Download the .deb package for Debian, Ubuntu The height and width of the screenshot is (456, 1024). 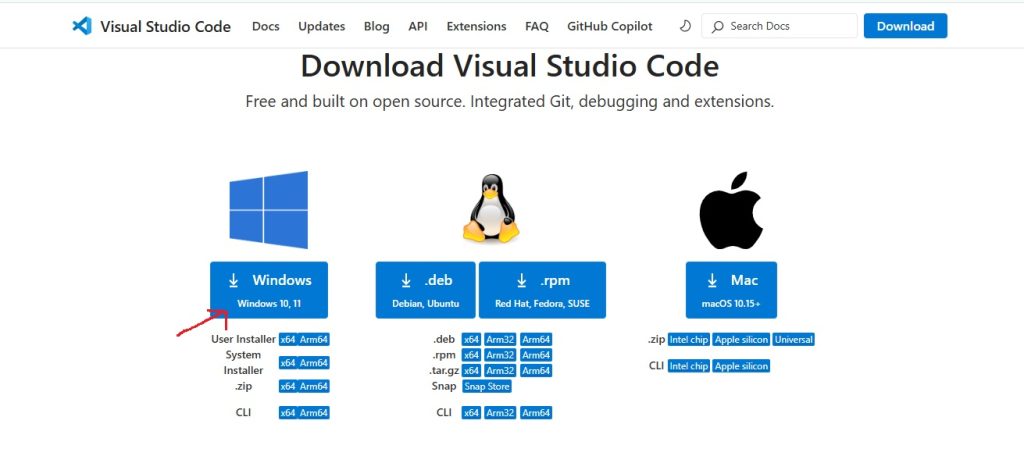(x=426, y=290)
